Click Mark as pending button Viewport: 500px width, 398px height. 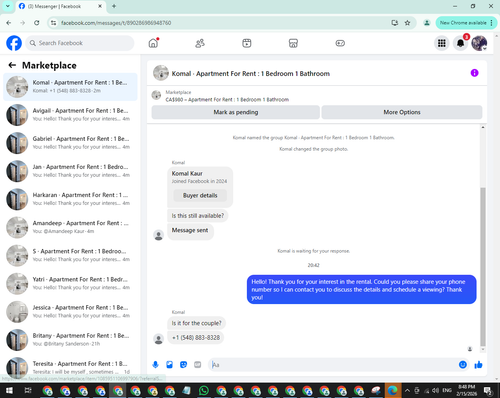tap(236, 112)
